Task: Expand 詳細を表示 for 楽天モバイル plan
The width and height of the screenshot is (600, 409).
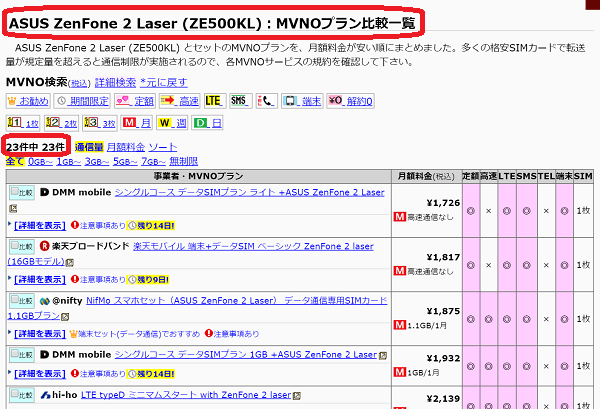Action: pyautogui.click(x=40, y=280)
